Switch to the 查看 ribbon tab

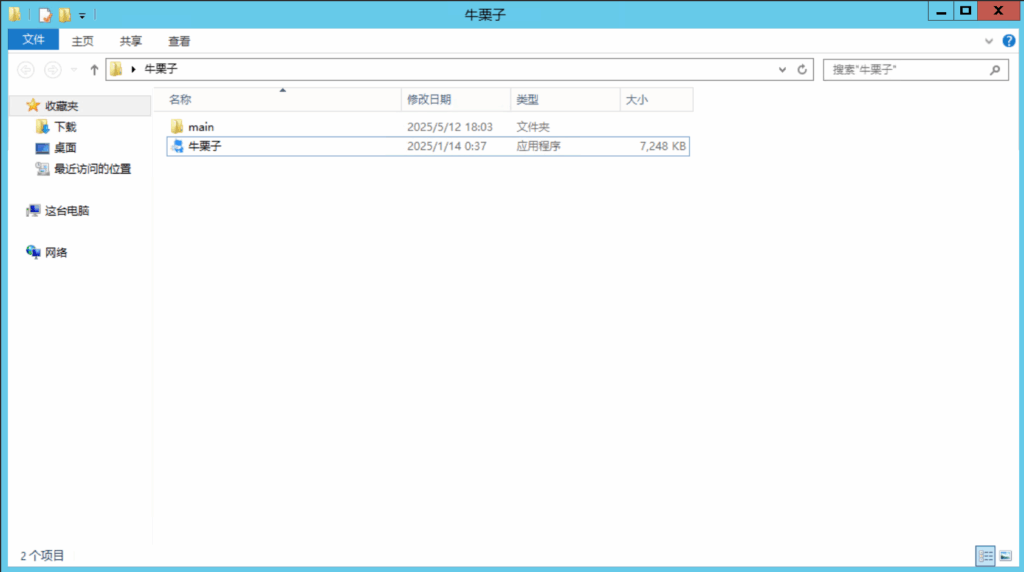pyautogui.click(x=179, y=41)
